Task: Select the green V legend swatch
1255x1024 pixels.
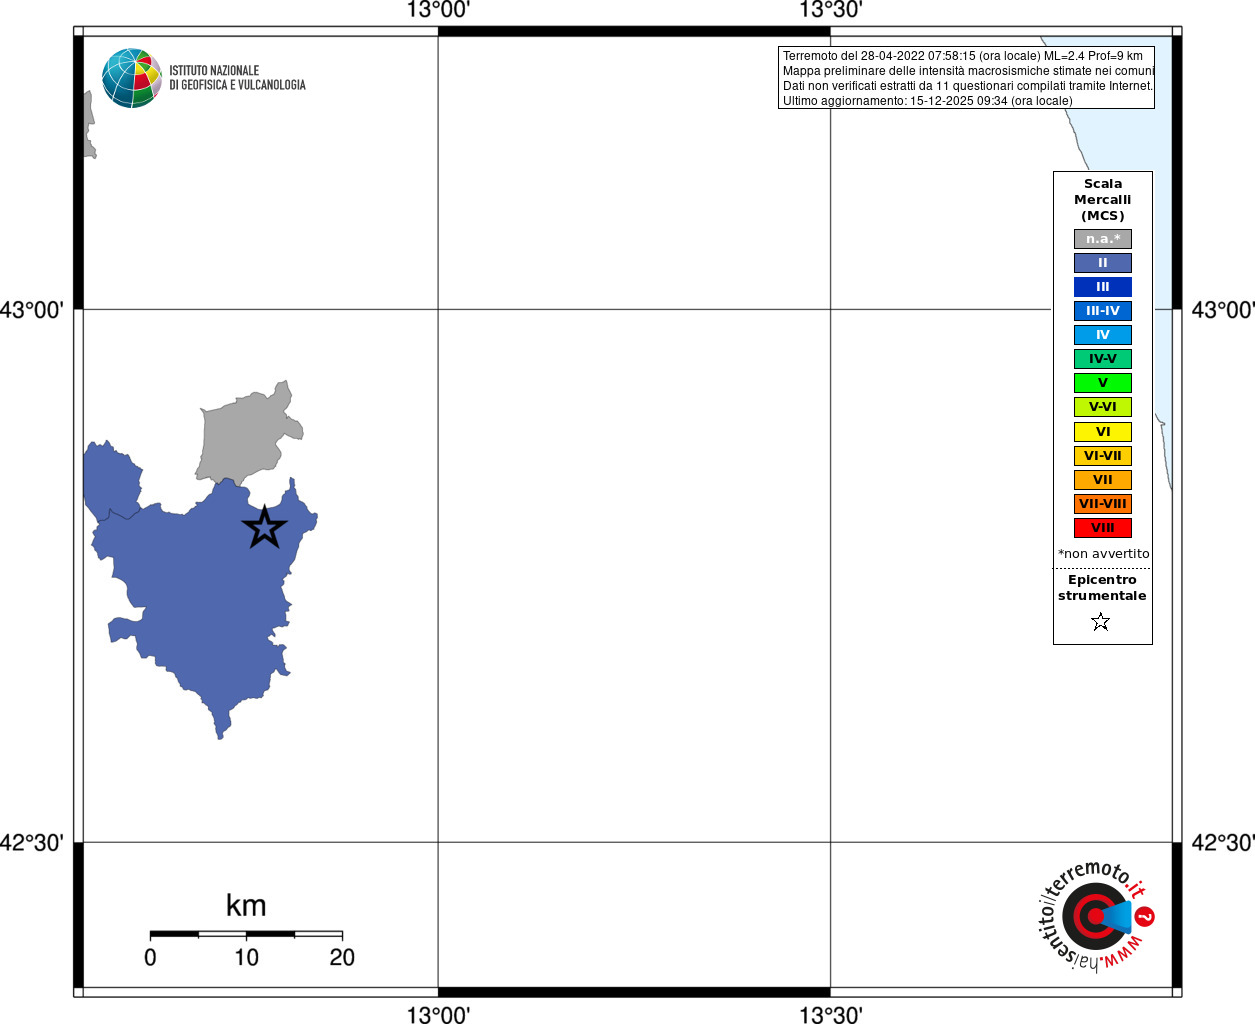Action: coord(1103,383)
